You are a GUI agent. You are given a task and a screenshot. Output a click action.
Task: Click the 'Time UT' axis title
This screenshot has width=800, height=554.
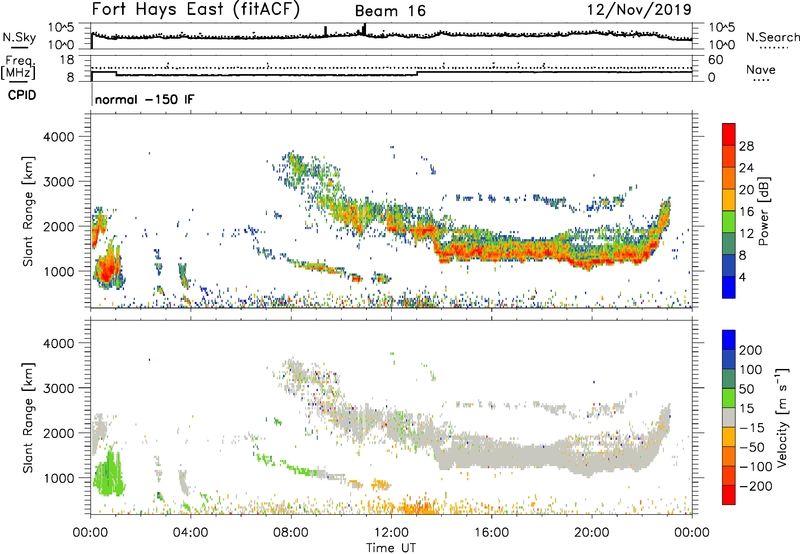pos(391,548)
